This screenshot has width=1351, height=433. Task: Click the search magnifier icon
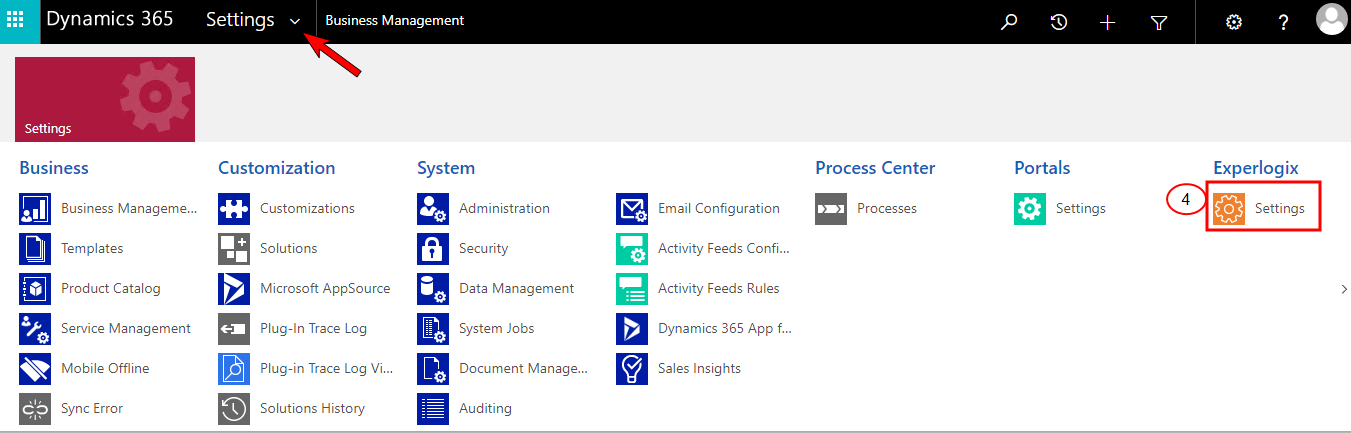click(1009, 22)
